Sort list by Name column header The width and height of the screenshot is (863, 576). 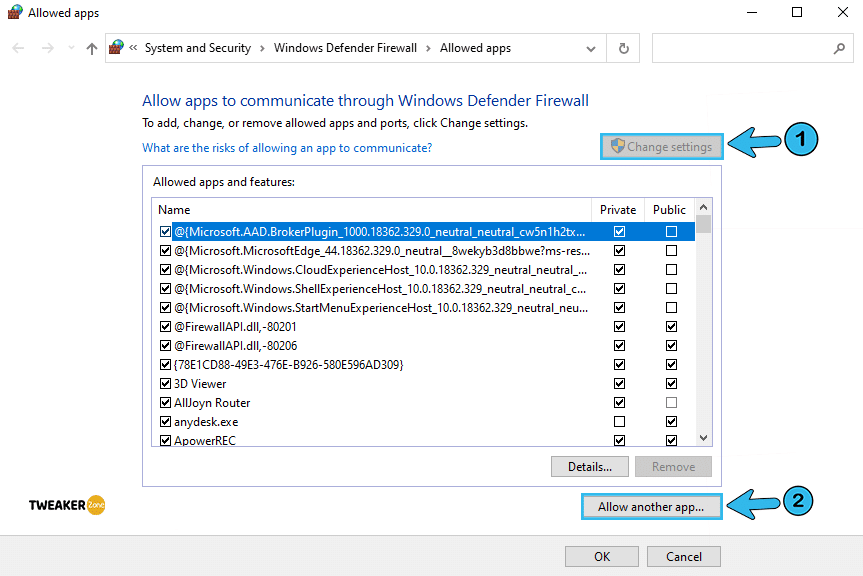pos(372,210)
